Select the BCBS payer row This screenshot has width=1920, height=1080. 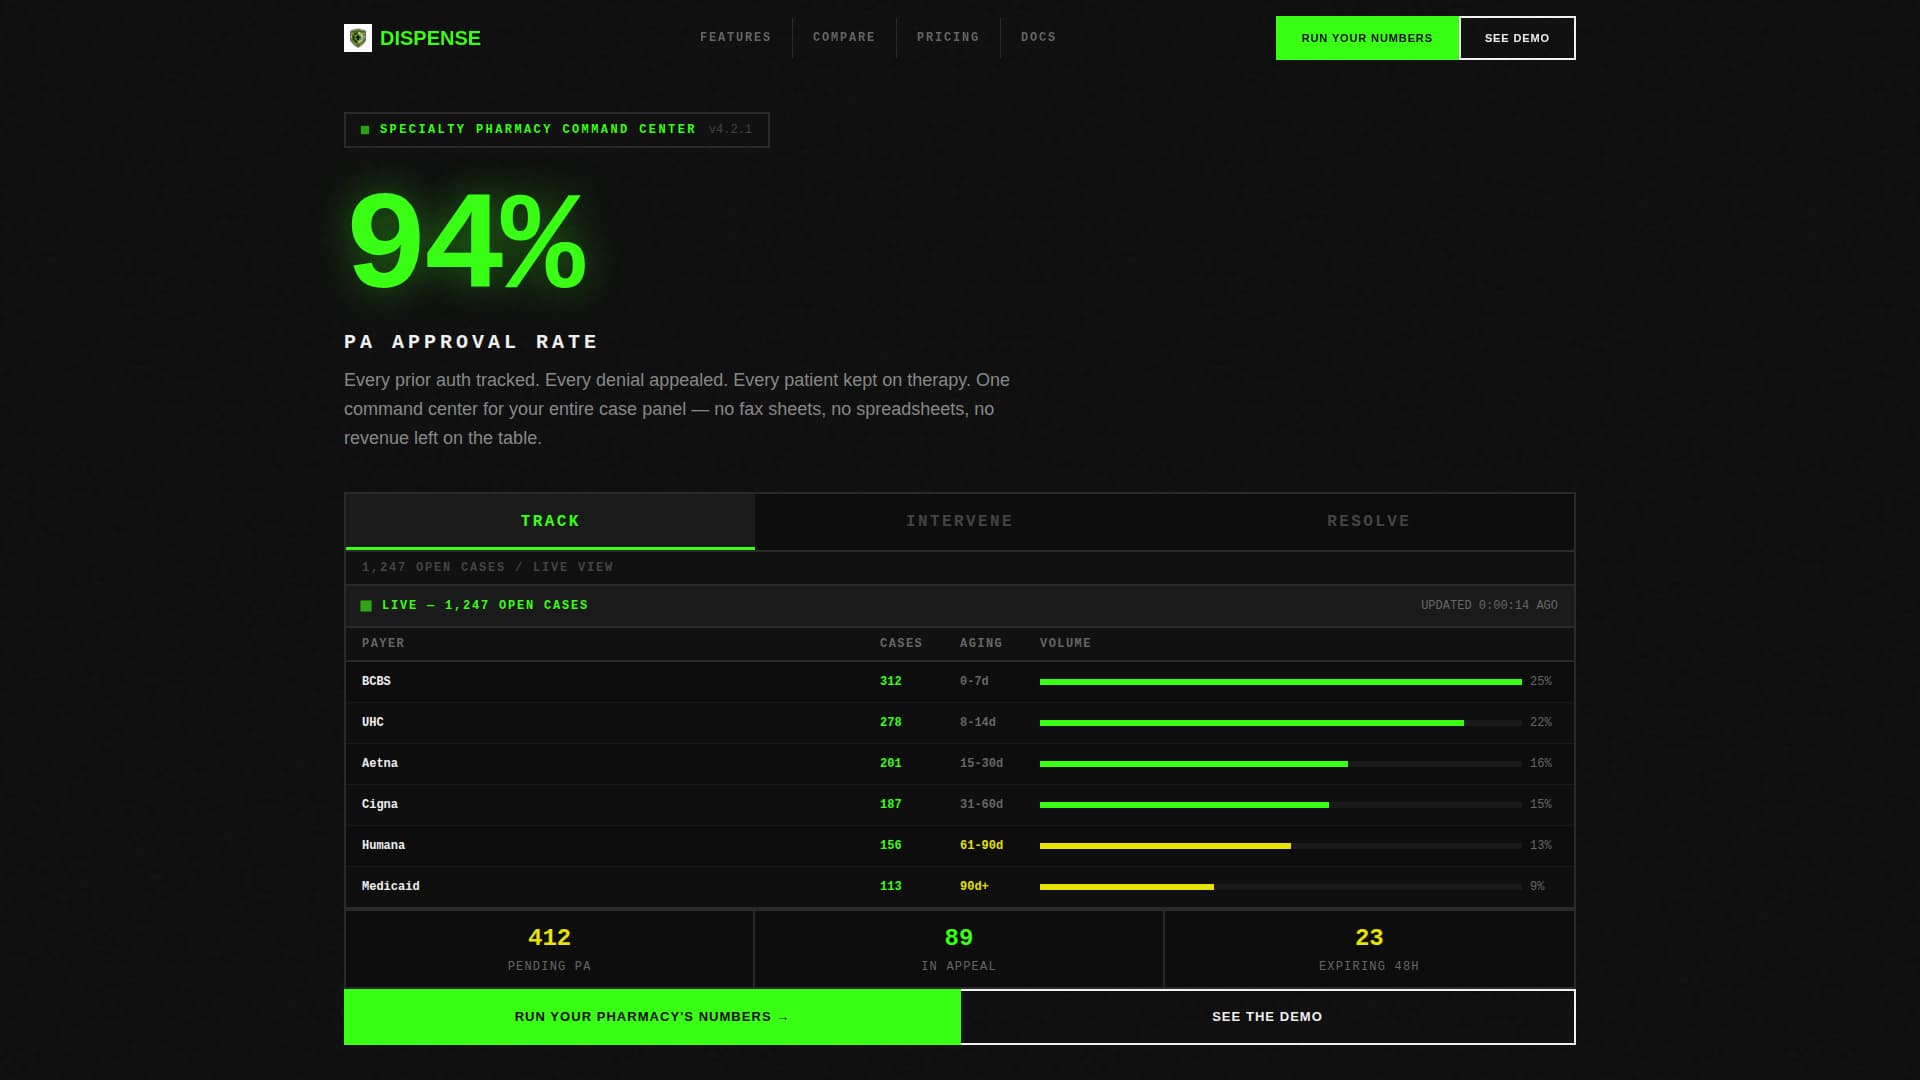click(959, 682)
